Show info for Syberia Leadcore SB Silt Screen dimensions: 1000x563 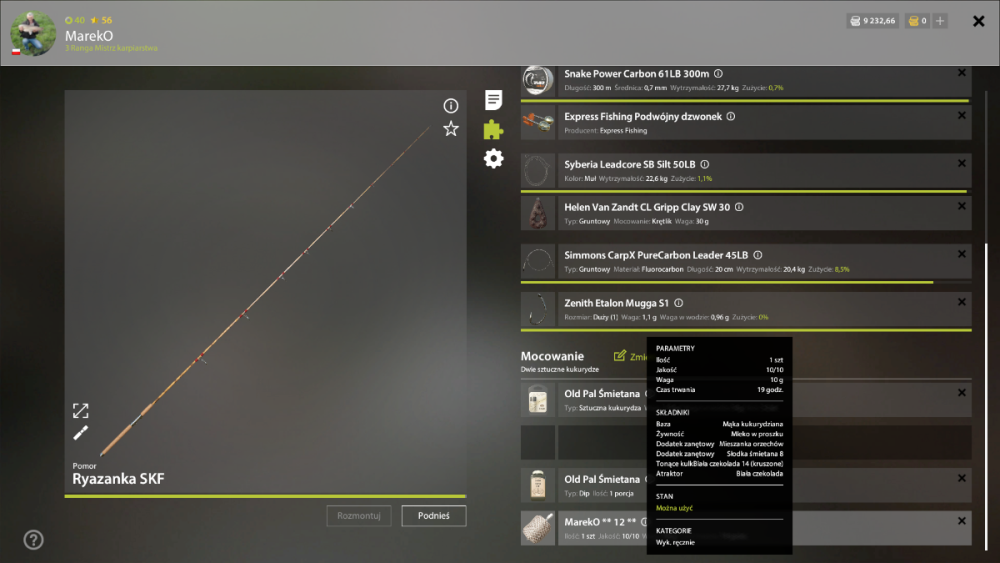pyautogui.click(x=705, y=165)
